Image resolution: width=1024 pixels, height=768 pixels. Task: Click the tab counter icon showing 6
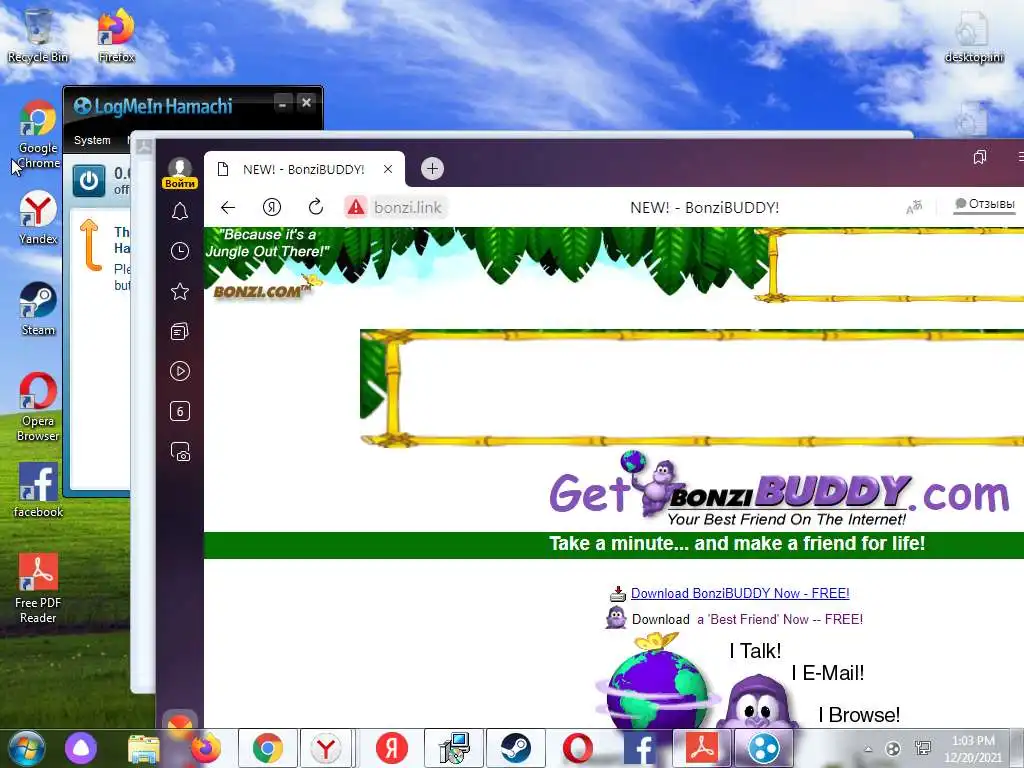180,411
